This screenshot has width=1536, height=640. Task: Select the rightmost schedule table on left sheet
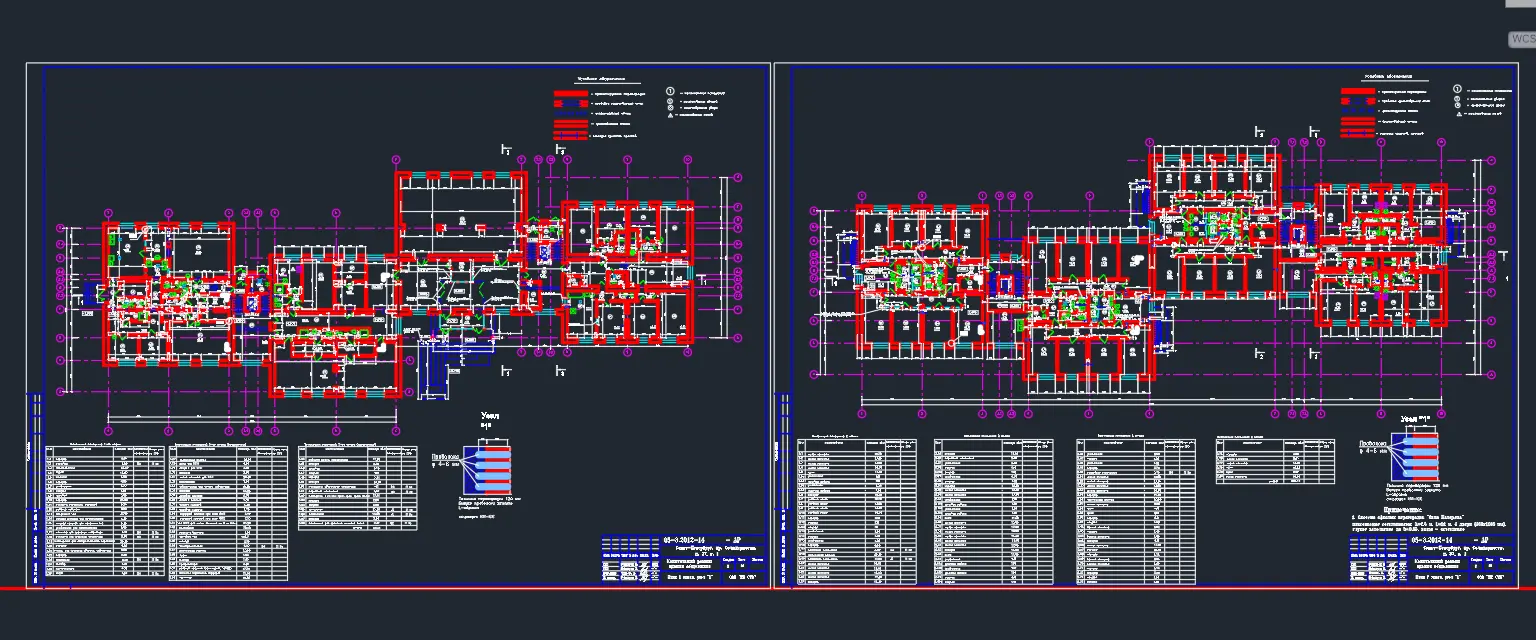tap(358, 488)
